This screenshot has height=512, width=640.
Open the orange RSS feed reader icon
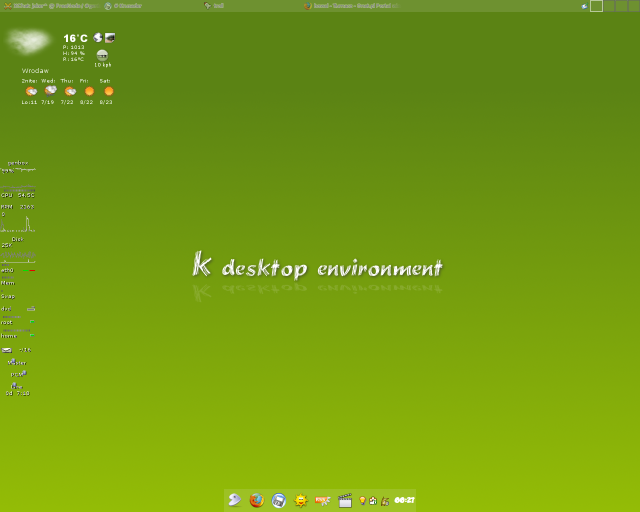coord(322,500)
